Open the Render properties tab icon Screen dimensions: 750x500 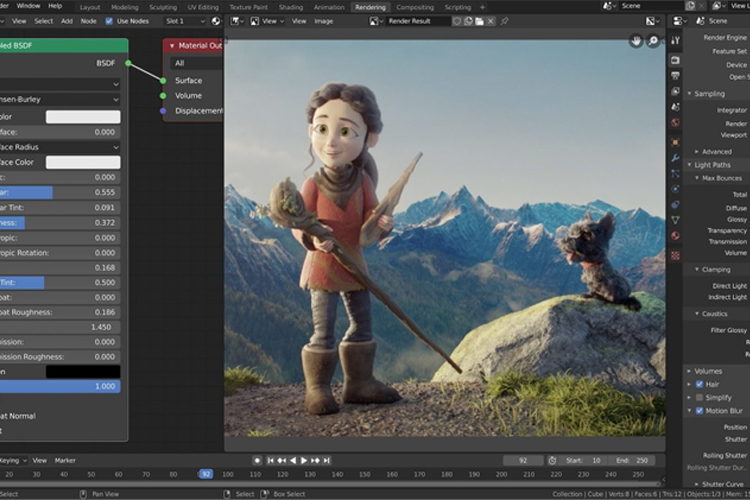(675, 60)
